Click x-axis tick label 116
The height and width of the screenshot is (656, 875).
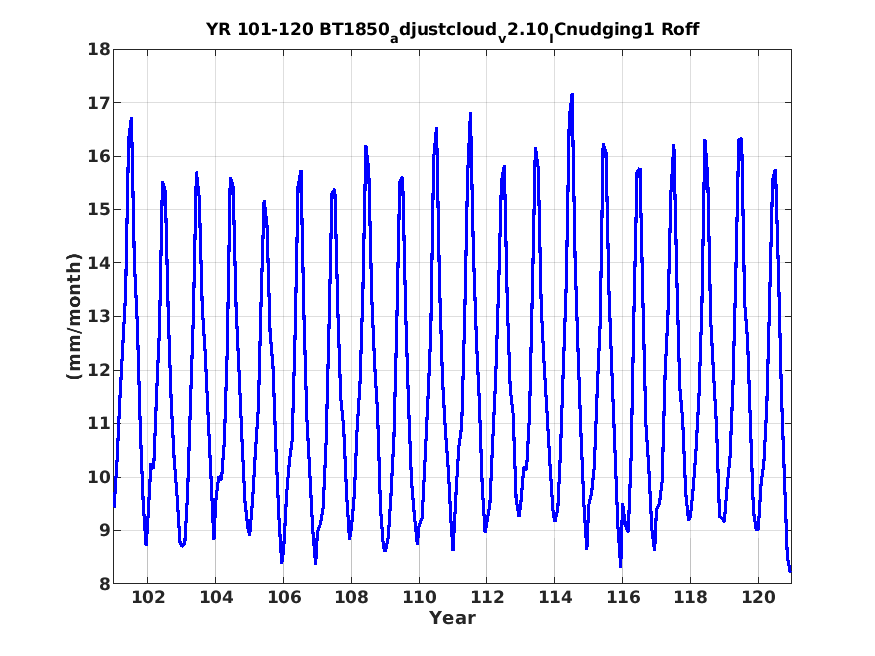click(x=622, y=597)
